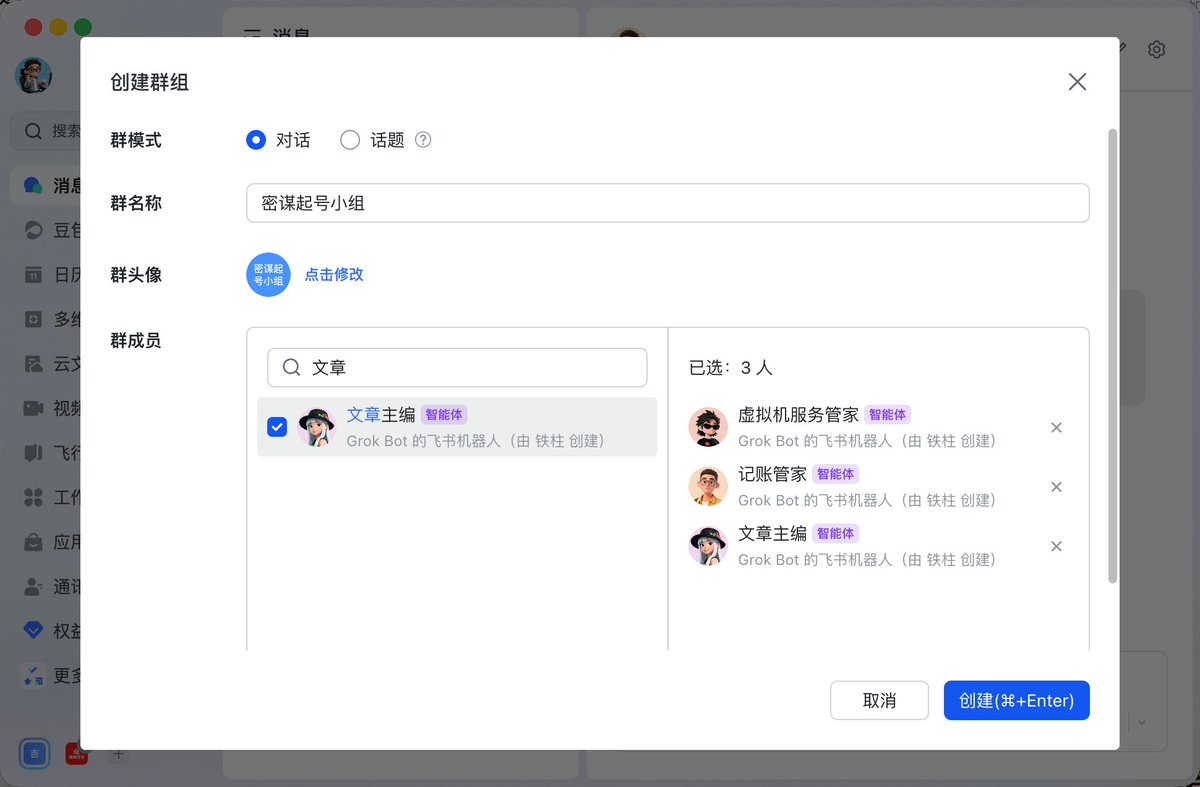Click the 创建(⌘+Enter) button
The height and width of the screenshot is (787, 1200).
(1016, 701)
